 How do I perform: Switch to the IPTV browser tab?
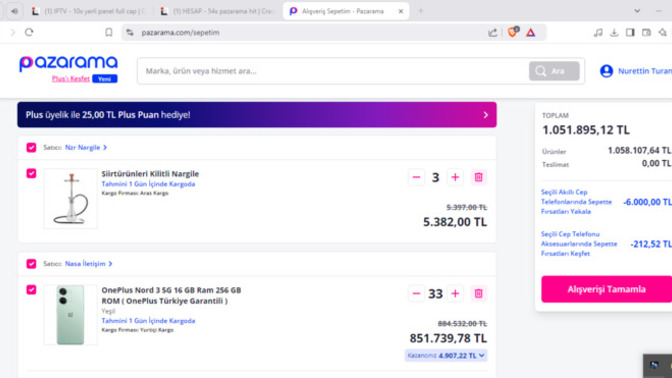coord(90,11)
